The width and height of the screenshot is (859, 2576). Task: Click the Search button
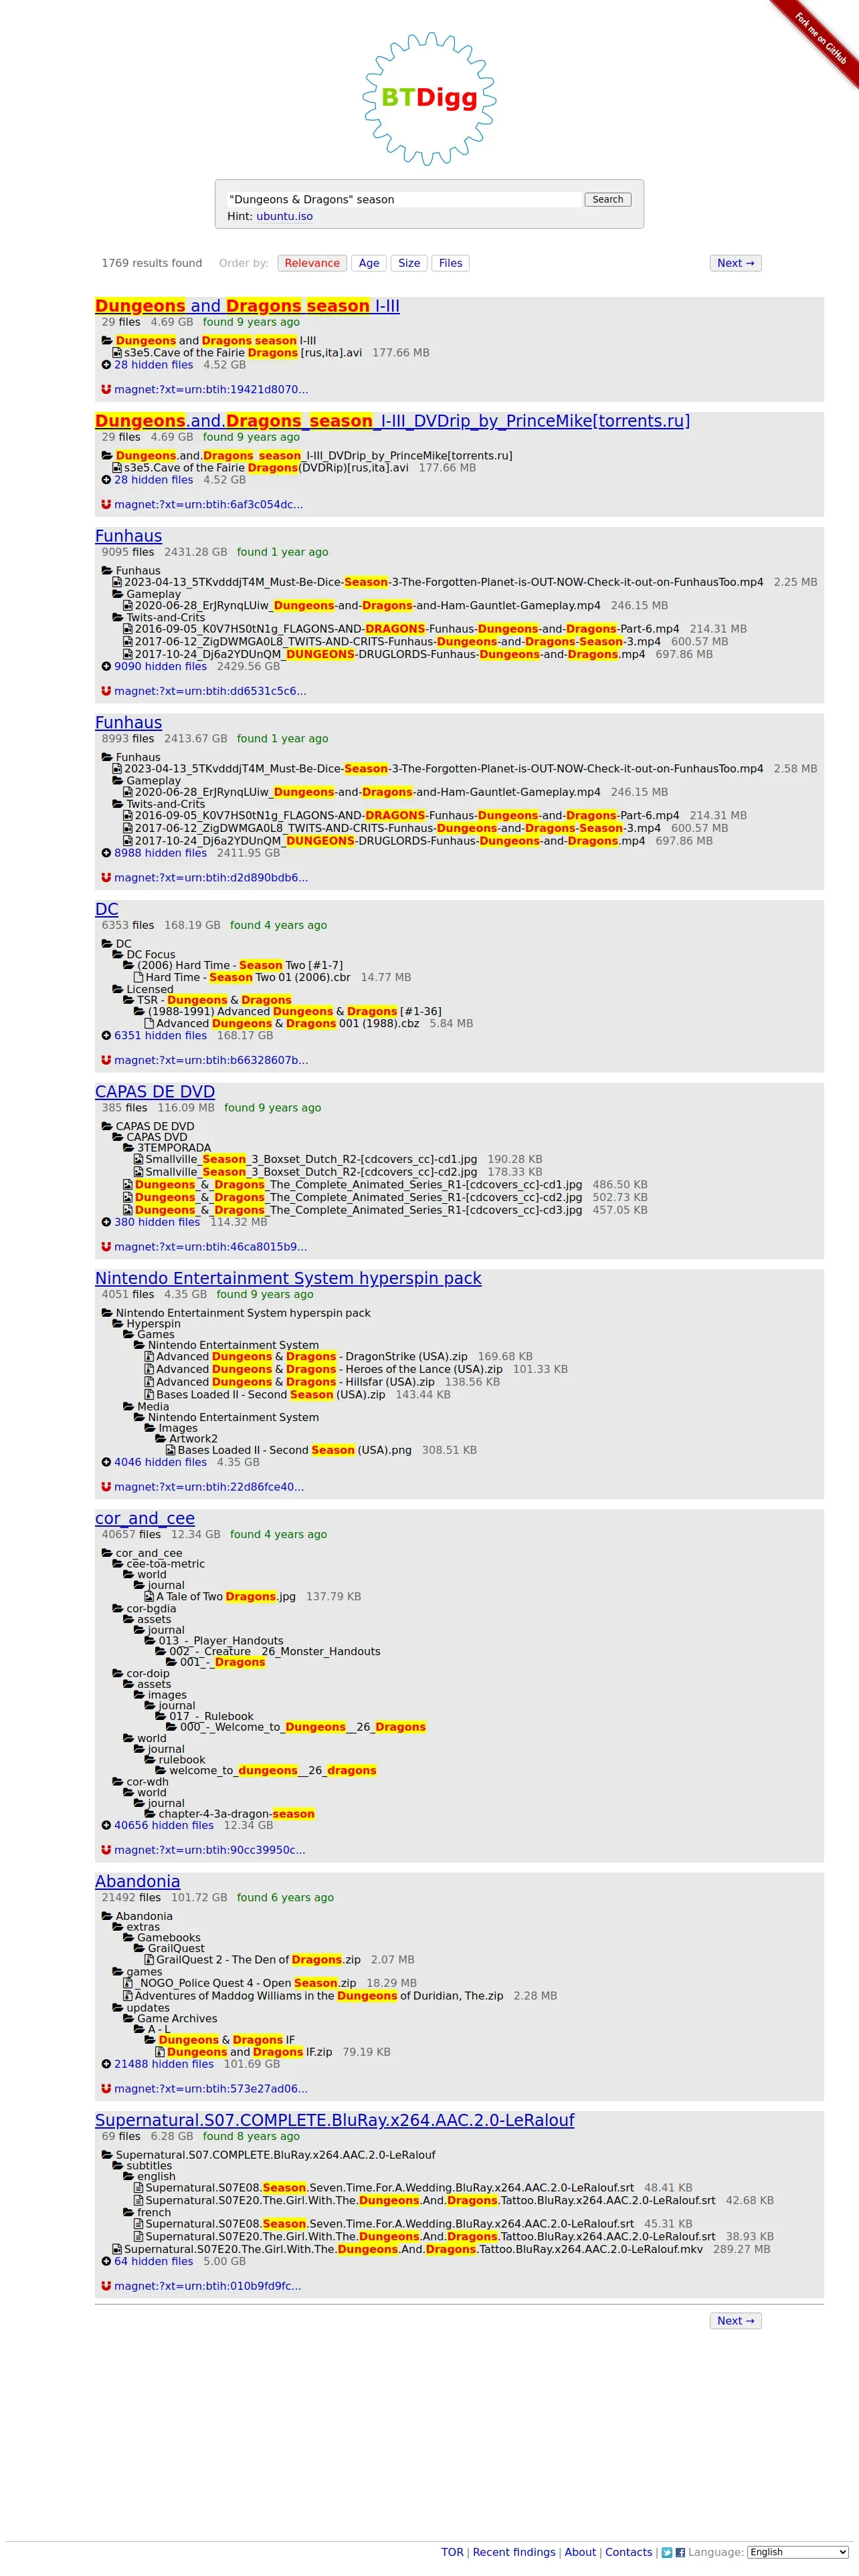click(x=607, y=200)
